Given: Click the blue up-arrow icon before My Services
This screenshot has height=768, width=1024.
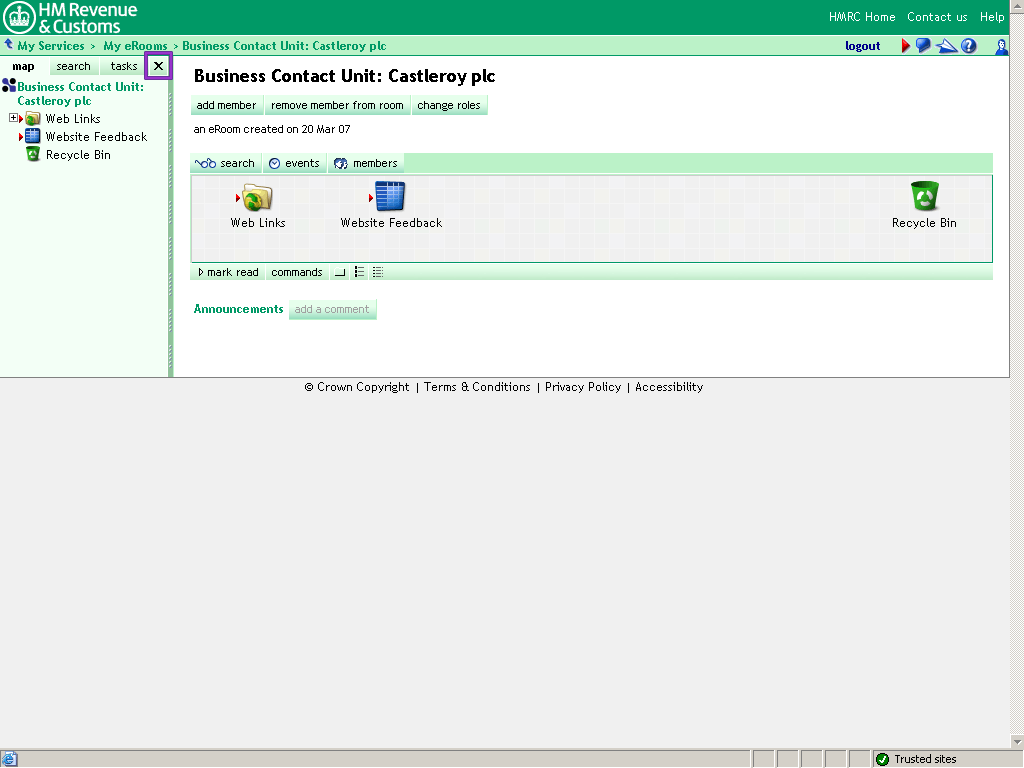Looking at the screenshot, I should coord(9,45).
